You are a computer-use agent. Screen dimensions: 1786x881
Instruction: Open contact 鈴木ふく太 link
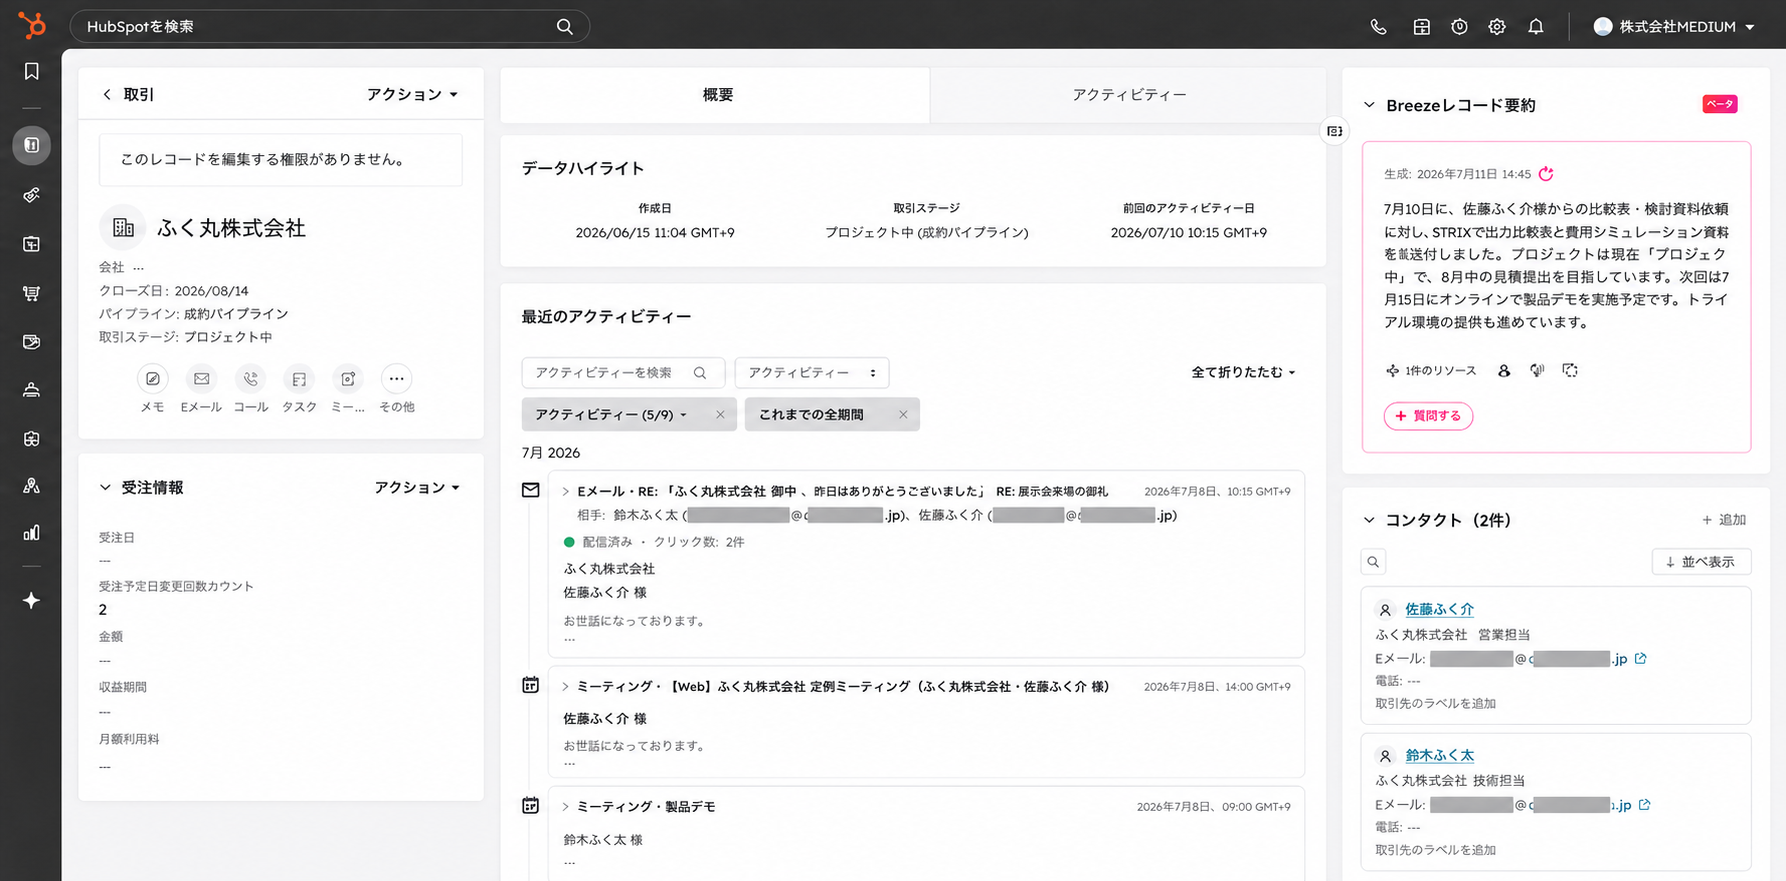(x=1439, y=755)
